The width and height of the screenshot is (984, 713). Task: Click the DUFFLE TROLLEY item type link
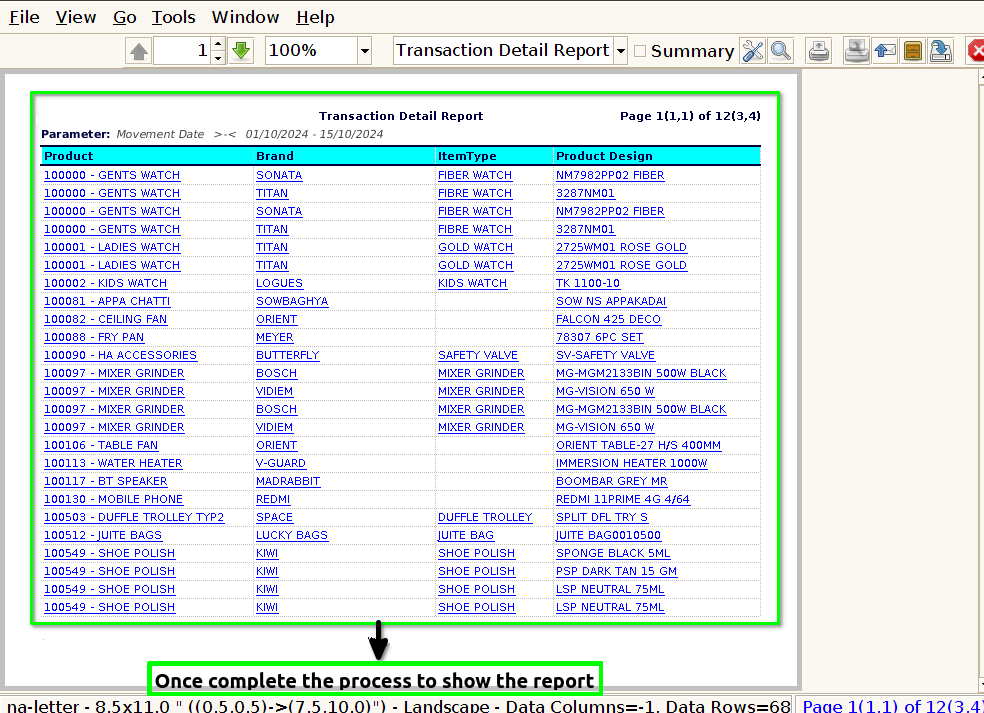pyautogui.click(x=485, y=517)
